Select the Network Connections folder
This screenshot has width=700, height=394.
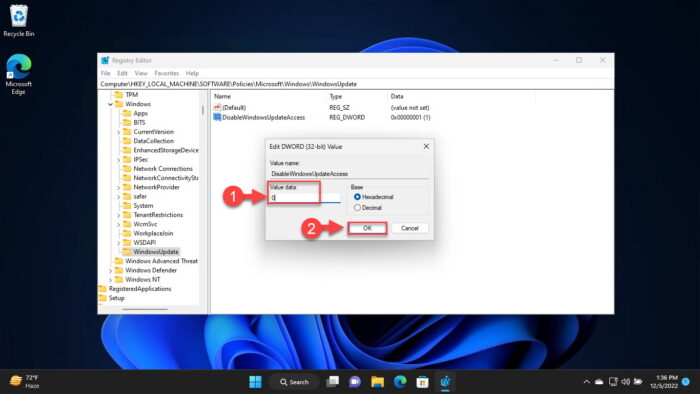click(x=158, y=169)
